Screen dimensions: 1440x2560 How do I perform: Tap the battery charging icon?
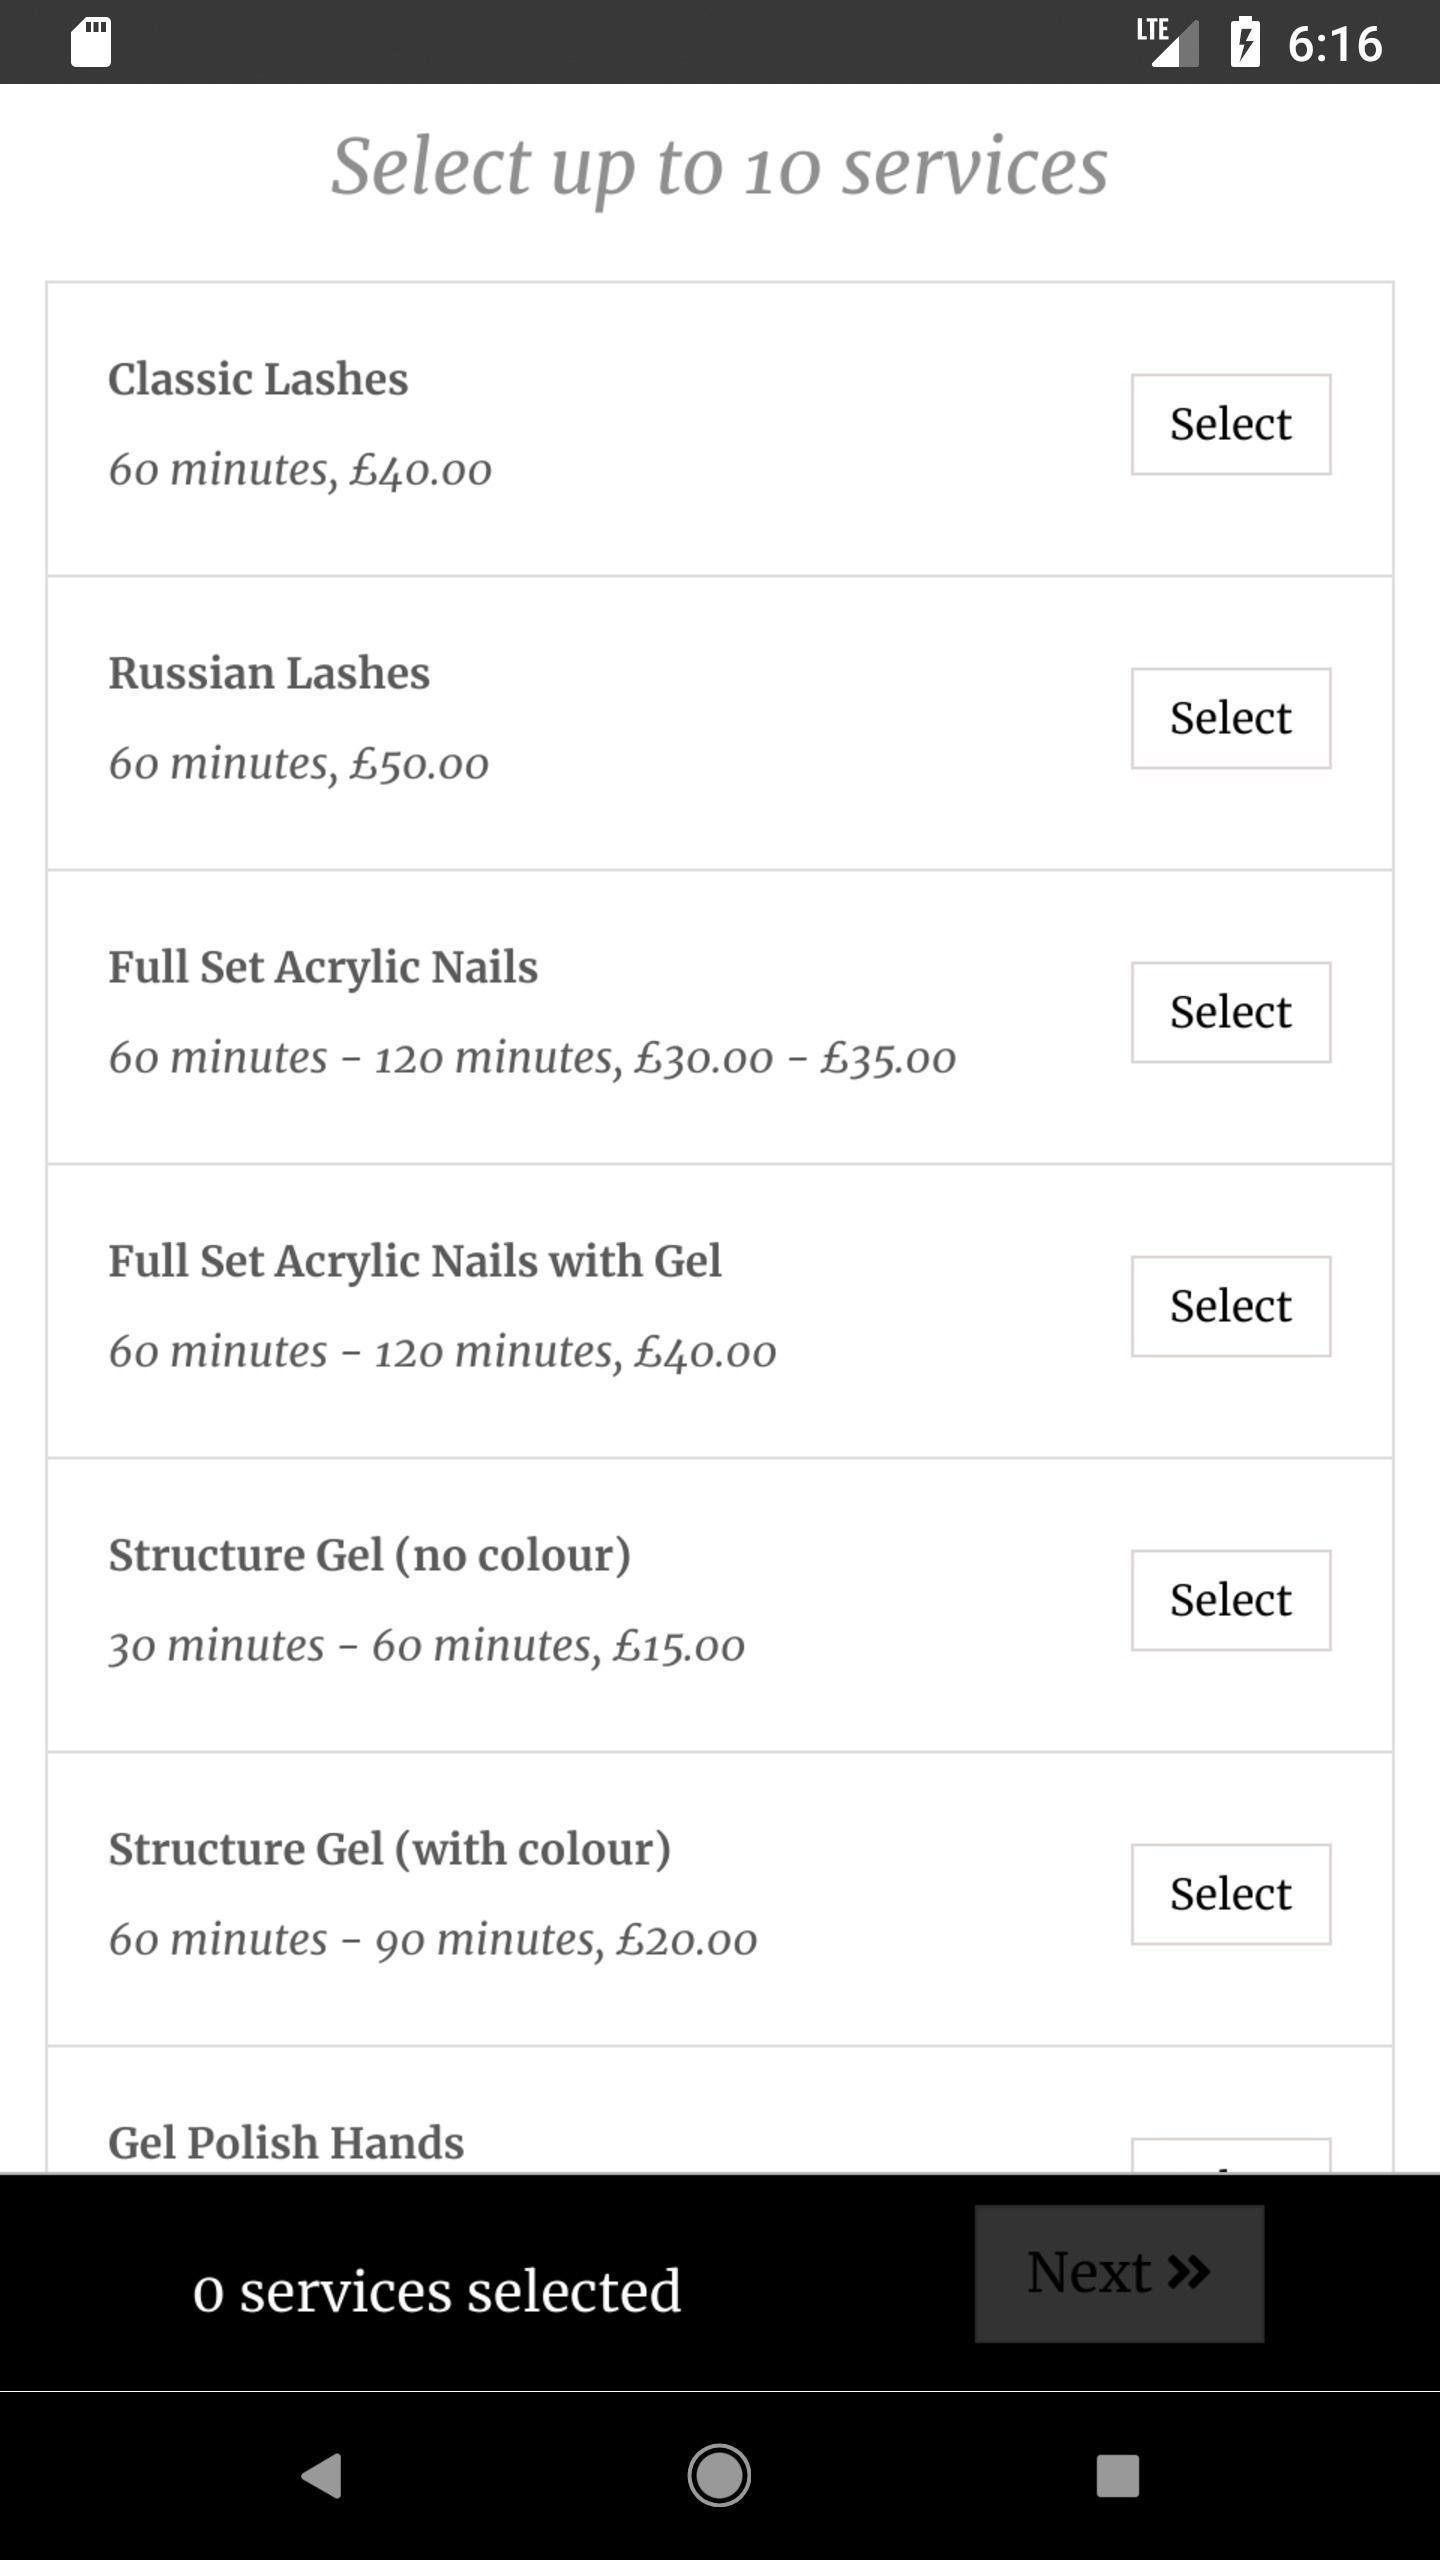pos(1245,43)
